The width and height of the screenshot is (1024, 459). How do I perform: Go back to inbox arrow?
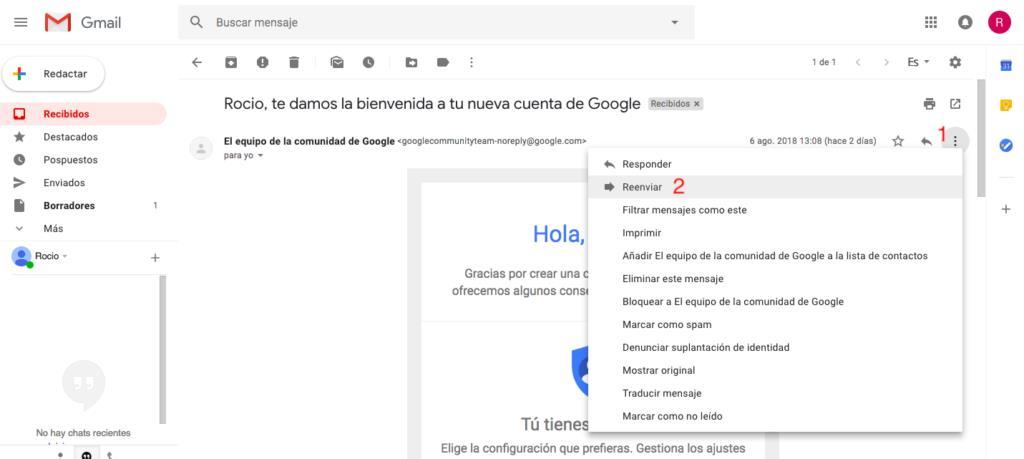click(x=197, y=63)
